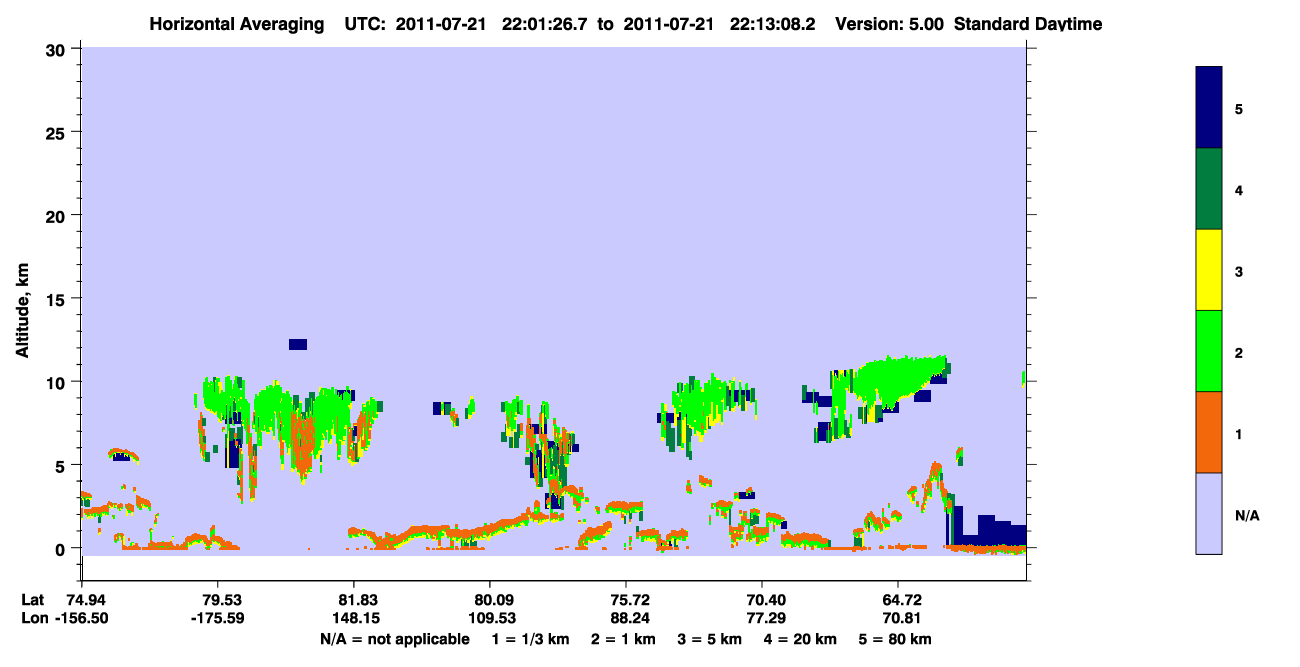Click the bright green level 2 colorbar segment
The image size is (1300, 667).
tap(1209, 351)
